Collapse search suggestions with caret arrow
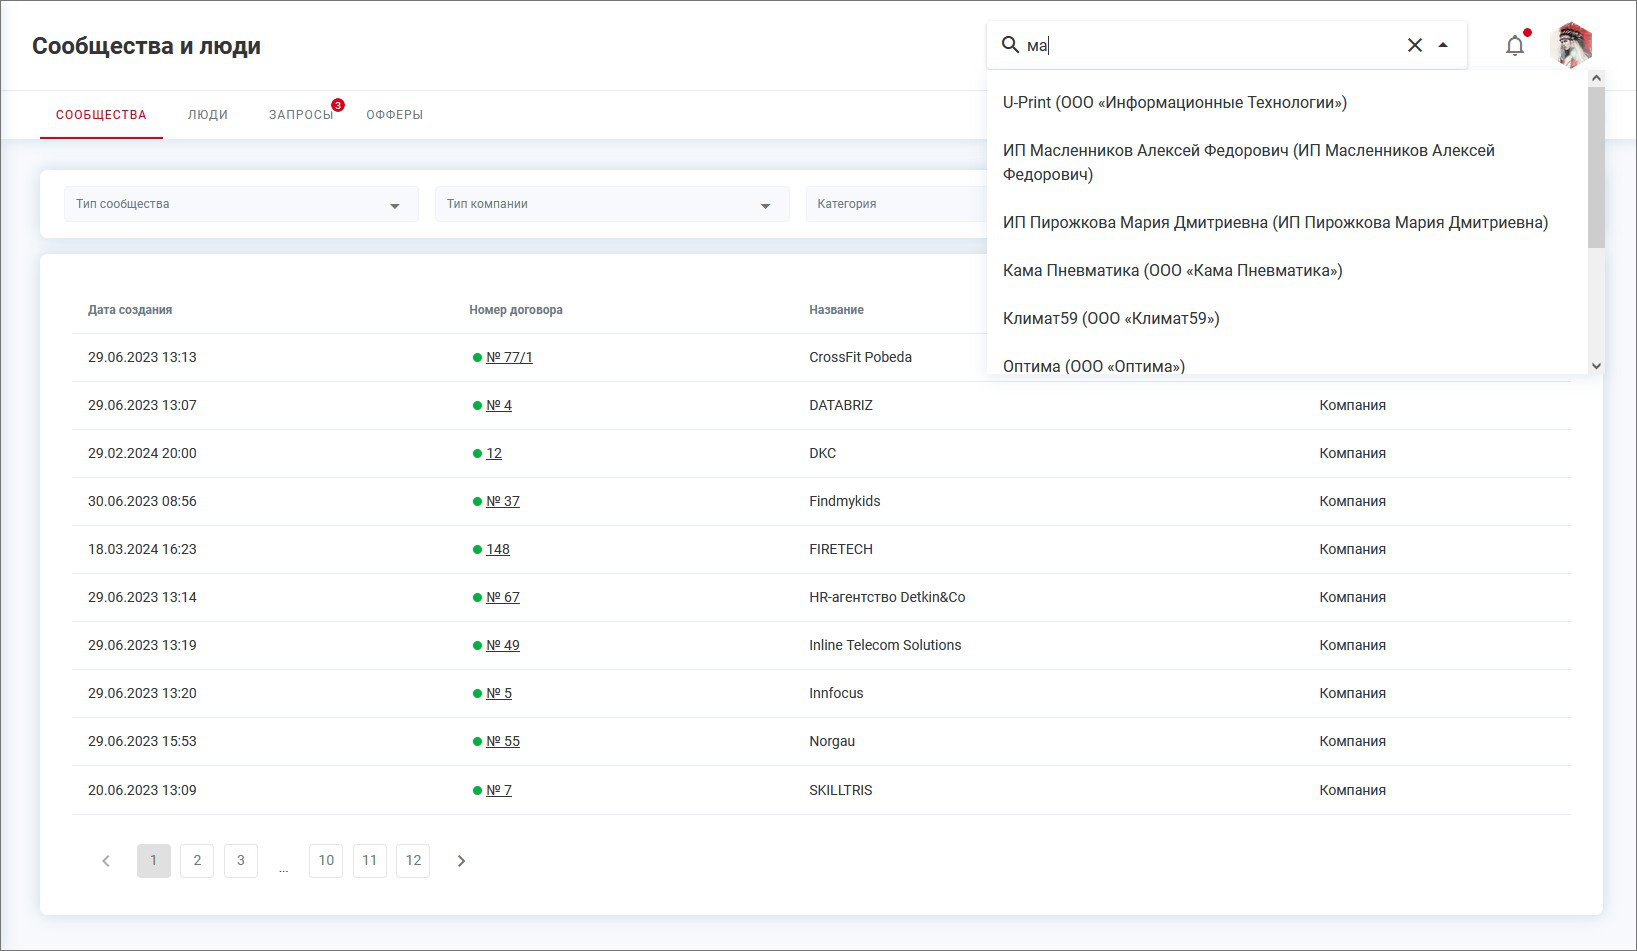This screenshot has height=951, width=1637. [x=1443, y=45]
